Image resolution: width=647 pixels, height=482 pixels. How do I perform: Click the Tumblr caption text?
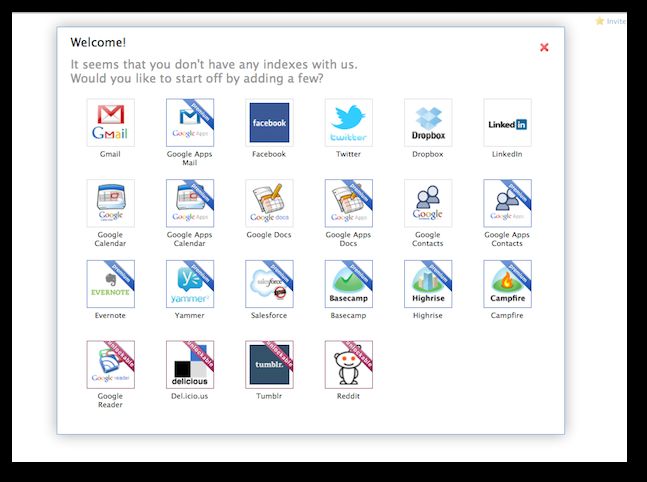pyautogui.click(x=269, y=396)
